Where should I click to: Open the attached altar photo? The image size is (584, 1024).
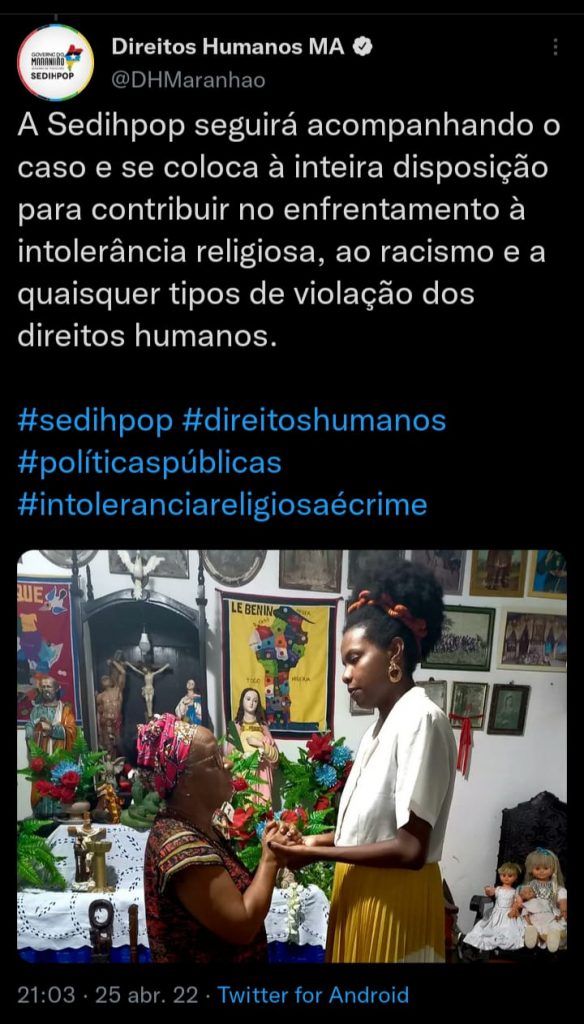click(292, 756)
